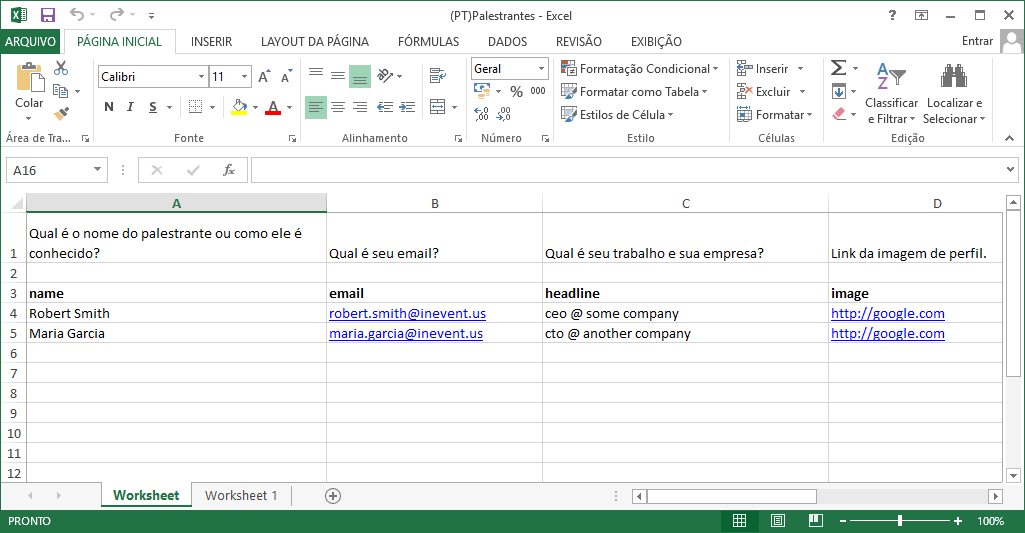Image resolution: width=1025 pixels, height=533 pixels.
Task: Switch to REVISÃO tab
Action: tap(579, 41)
